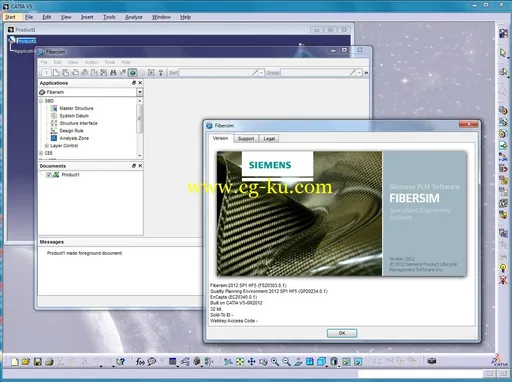Click the Select arrow icon in right toolbar
512x382 pixels.
503,53
